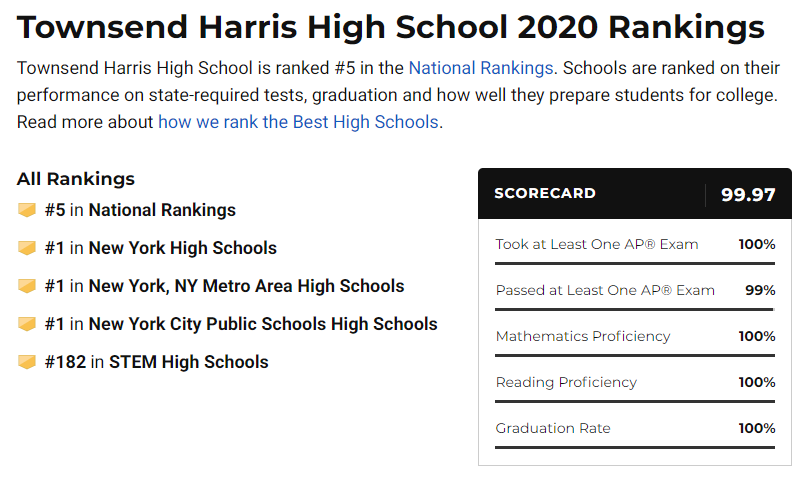
Task: Click the All Rankings heading
Action: [75, 179]
